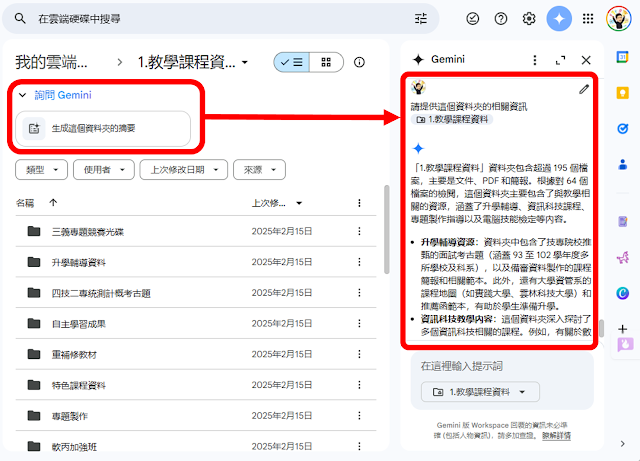This screenshot has height=461, width=640.
Task: Open the Help question mark icon
Action: [x=501, y=18]
